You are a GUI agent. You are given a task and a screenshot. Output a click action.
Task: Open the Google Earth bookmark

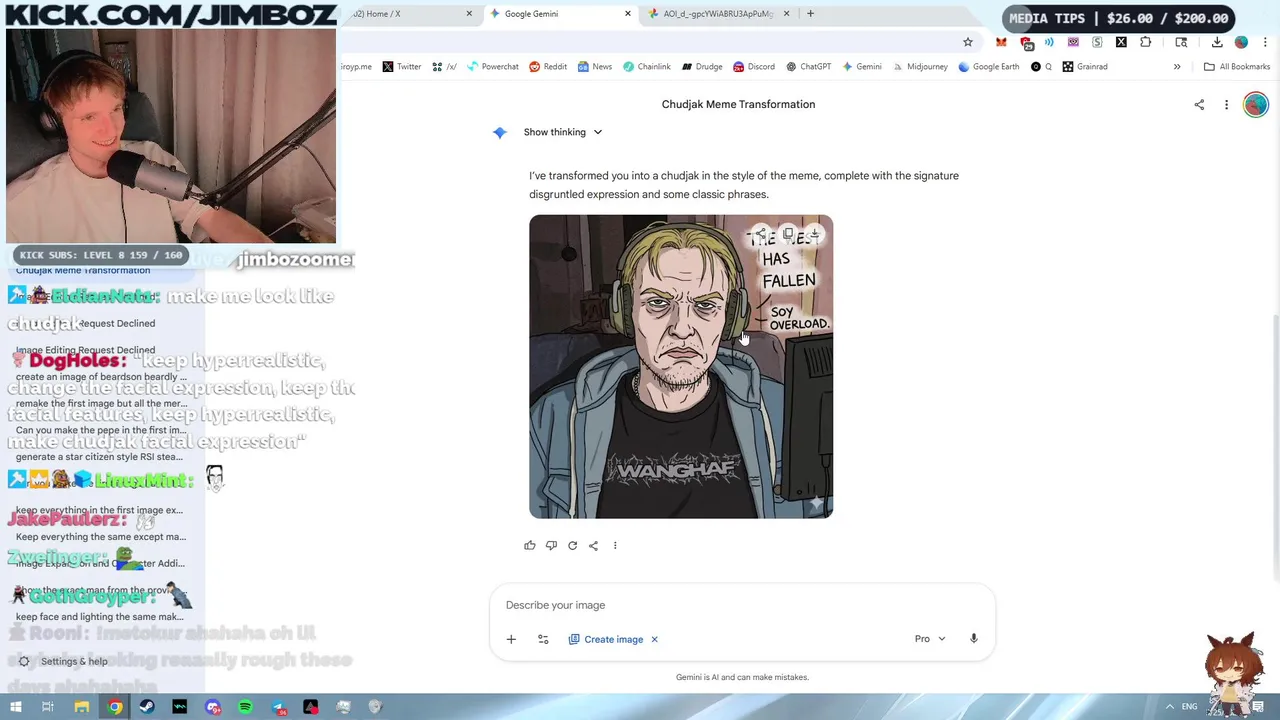coord(988,67)
